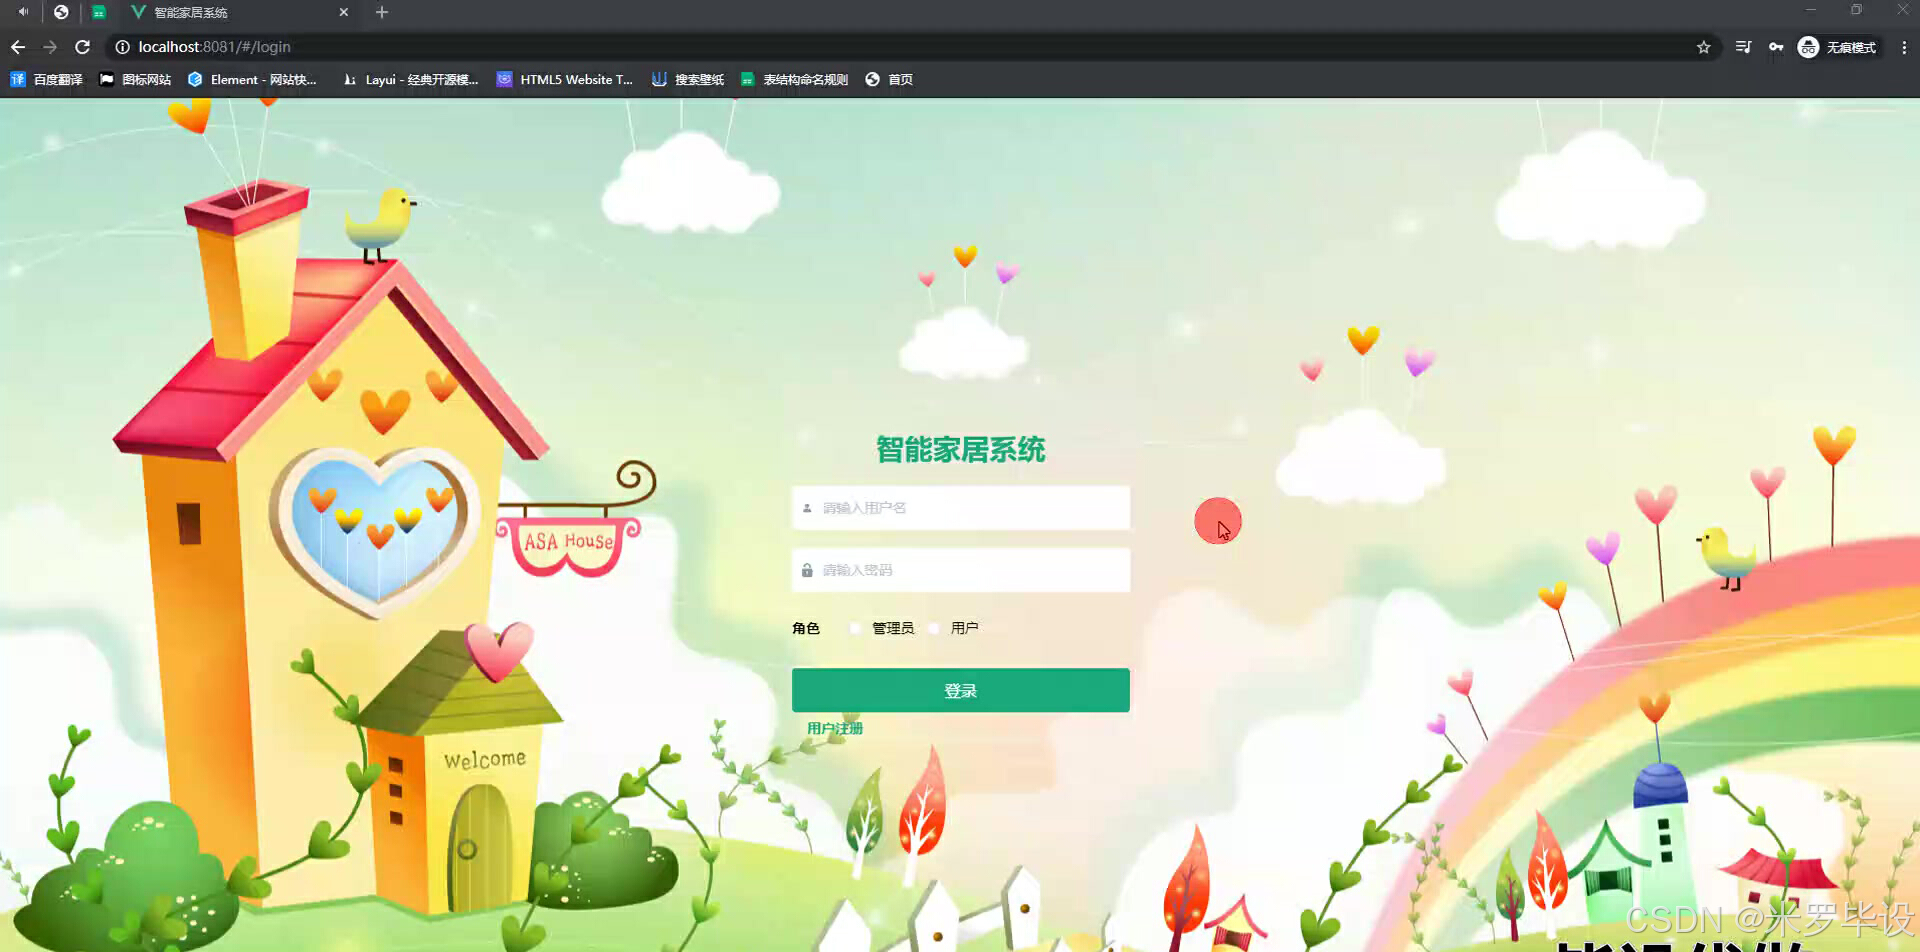Open the Element bookmark
The height and width of the screenshot is (952, 1920).
(252, 79)
